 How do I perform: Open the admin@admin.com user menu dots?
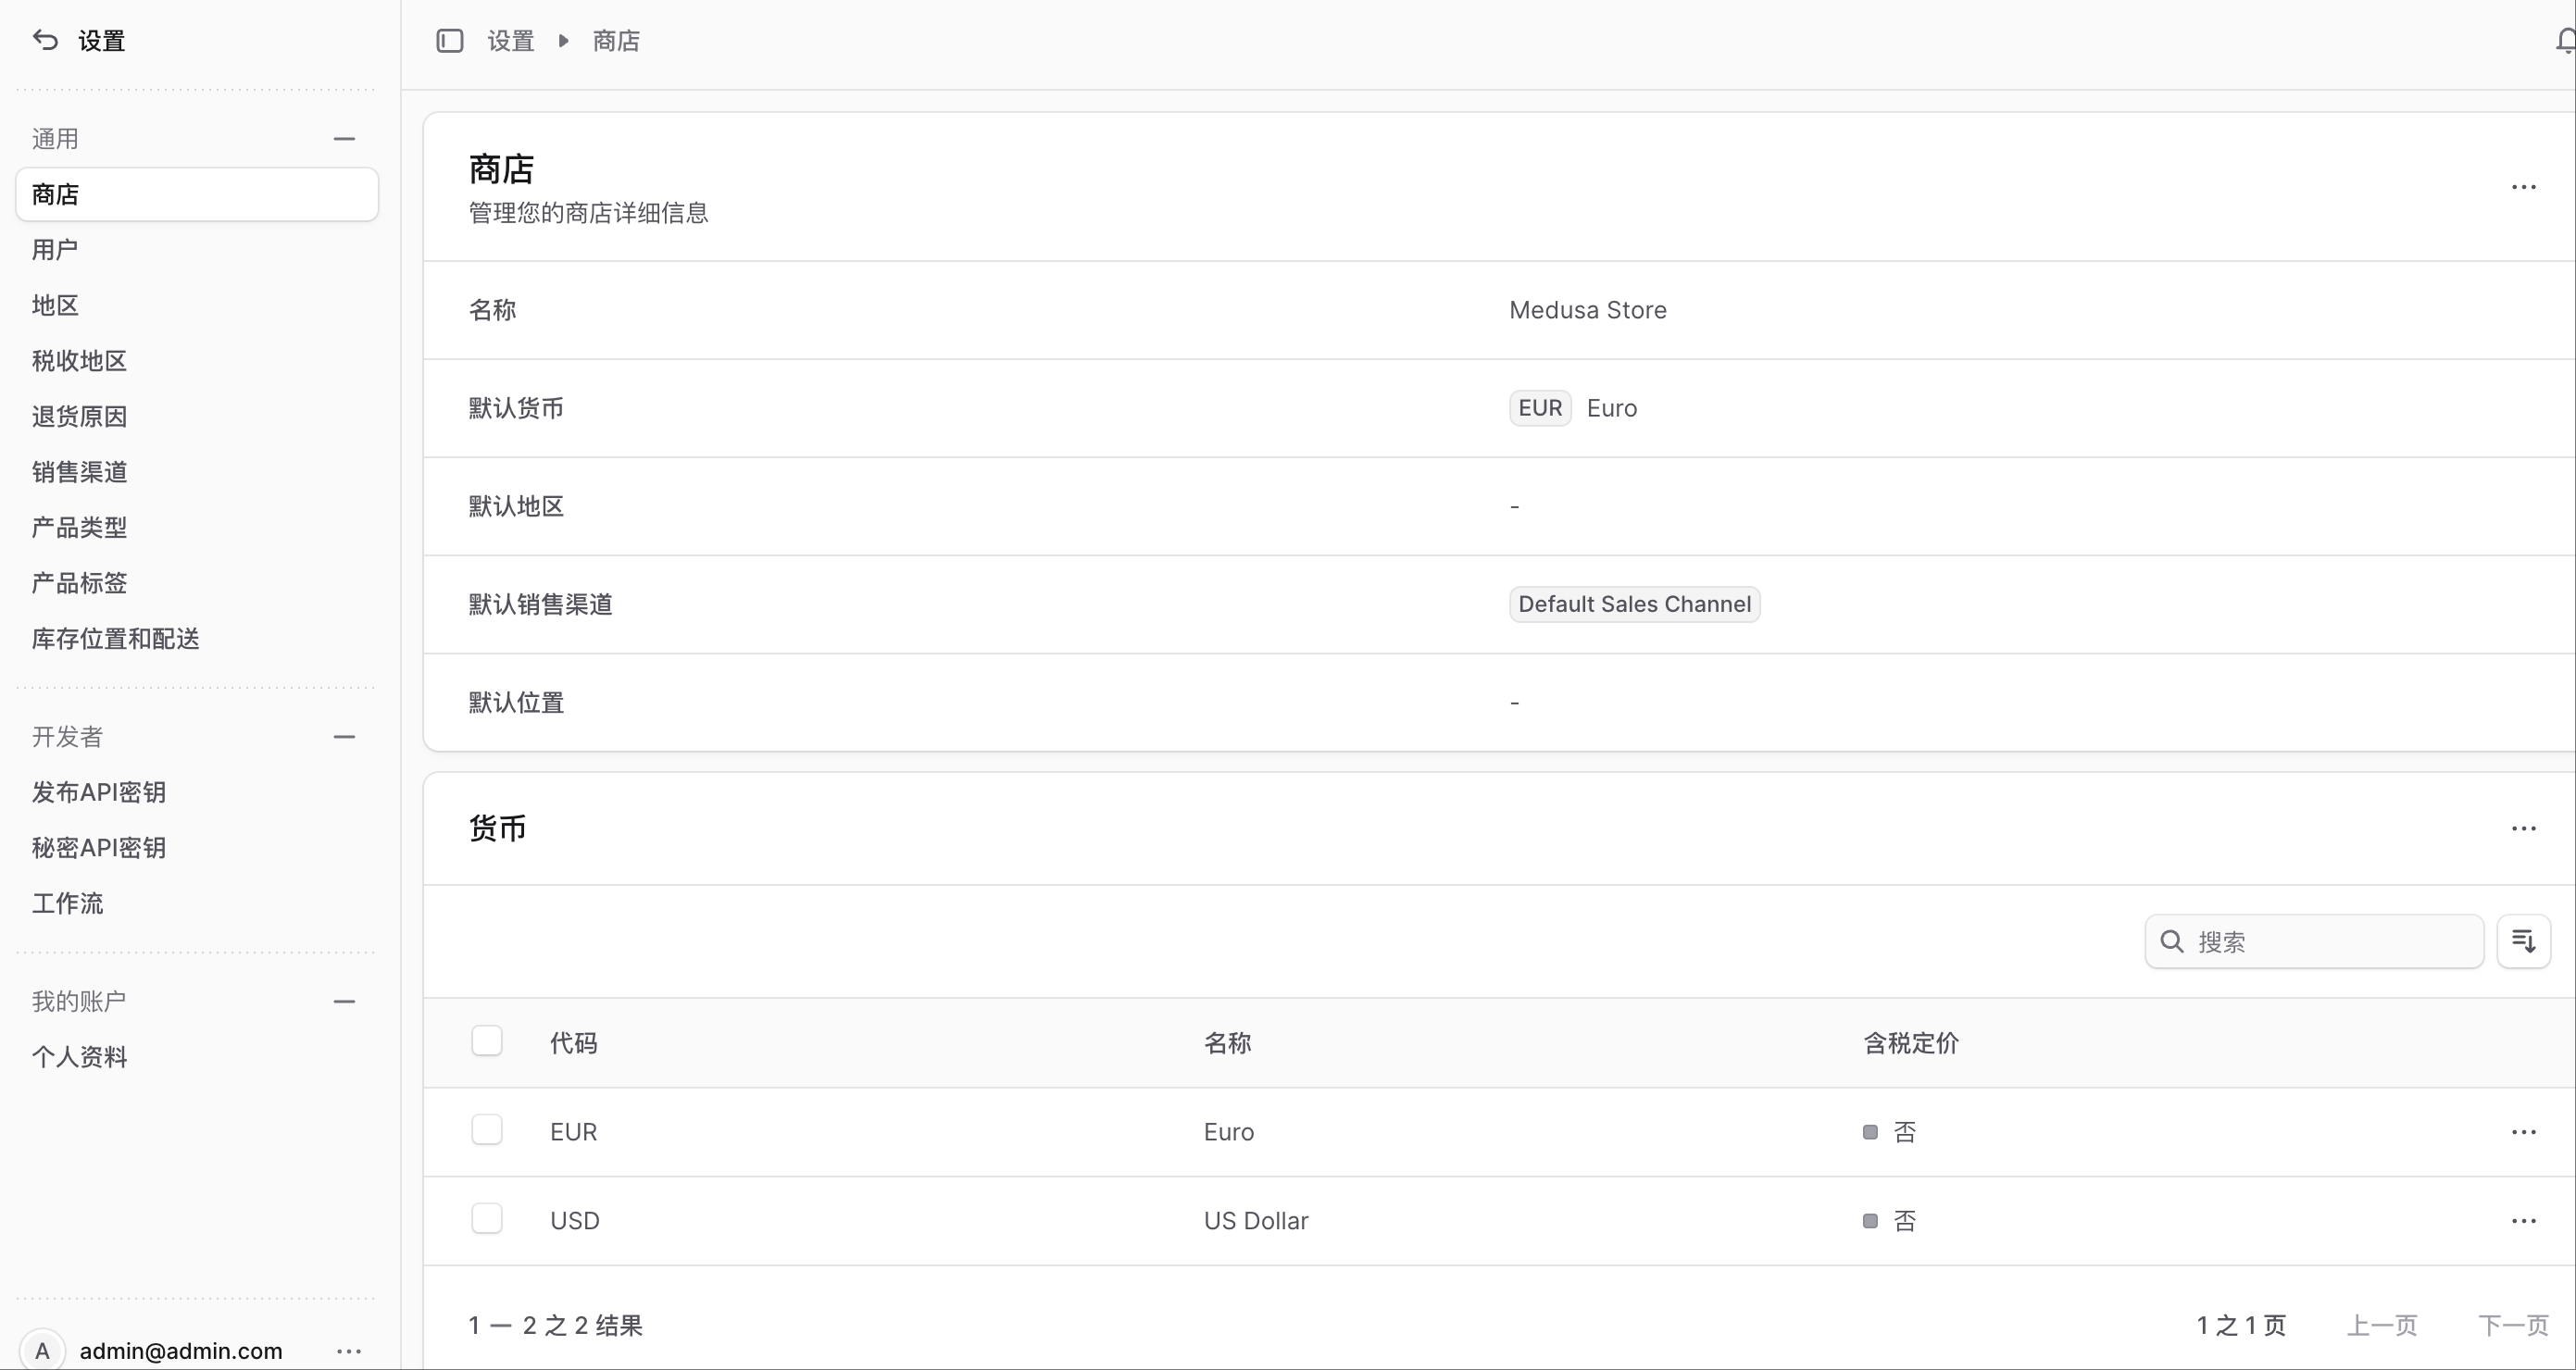click(349, 1351)
